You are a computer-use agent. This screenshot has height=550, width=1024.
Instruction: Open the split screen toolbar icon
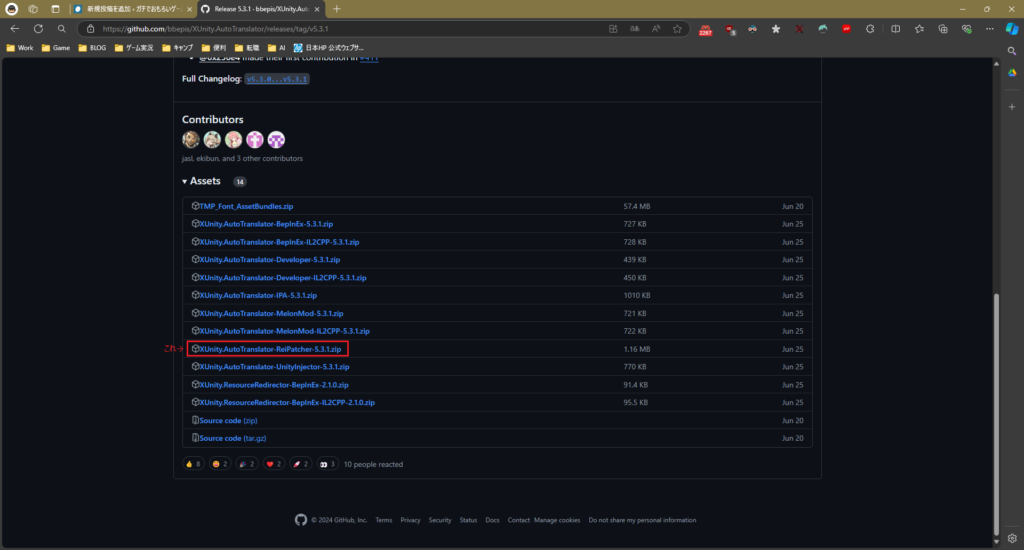(895, 29)
